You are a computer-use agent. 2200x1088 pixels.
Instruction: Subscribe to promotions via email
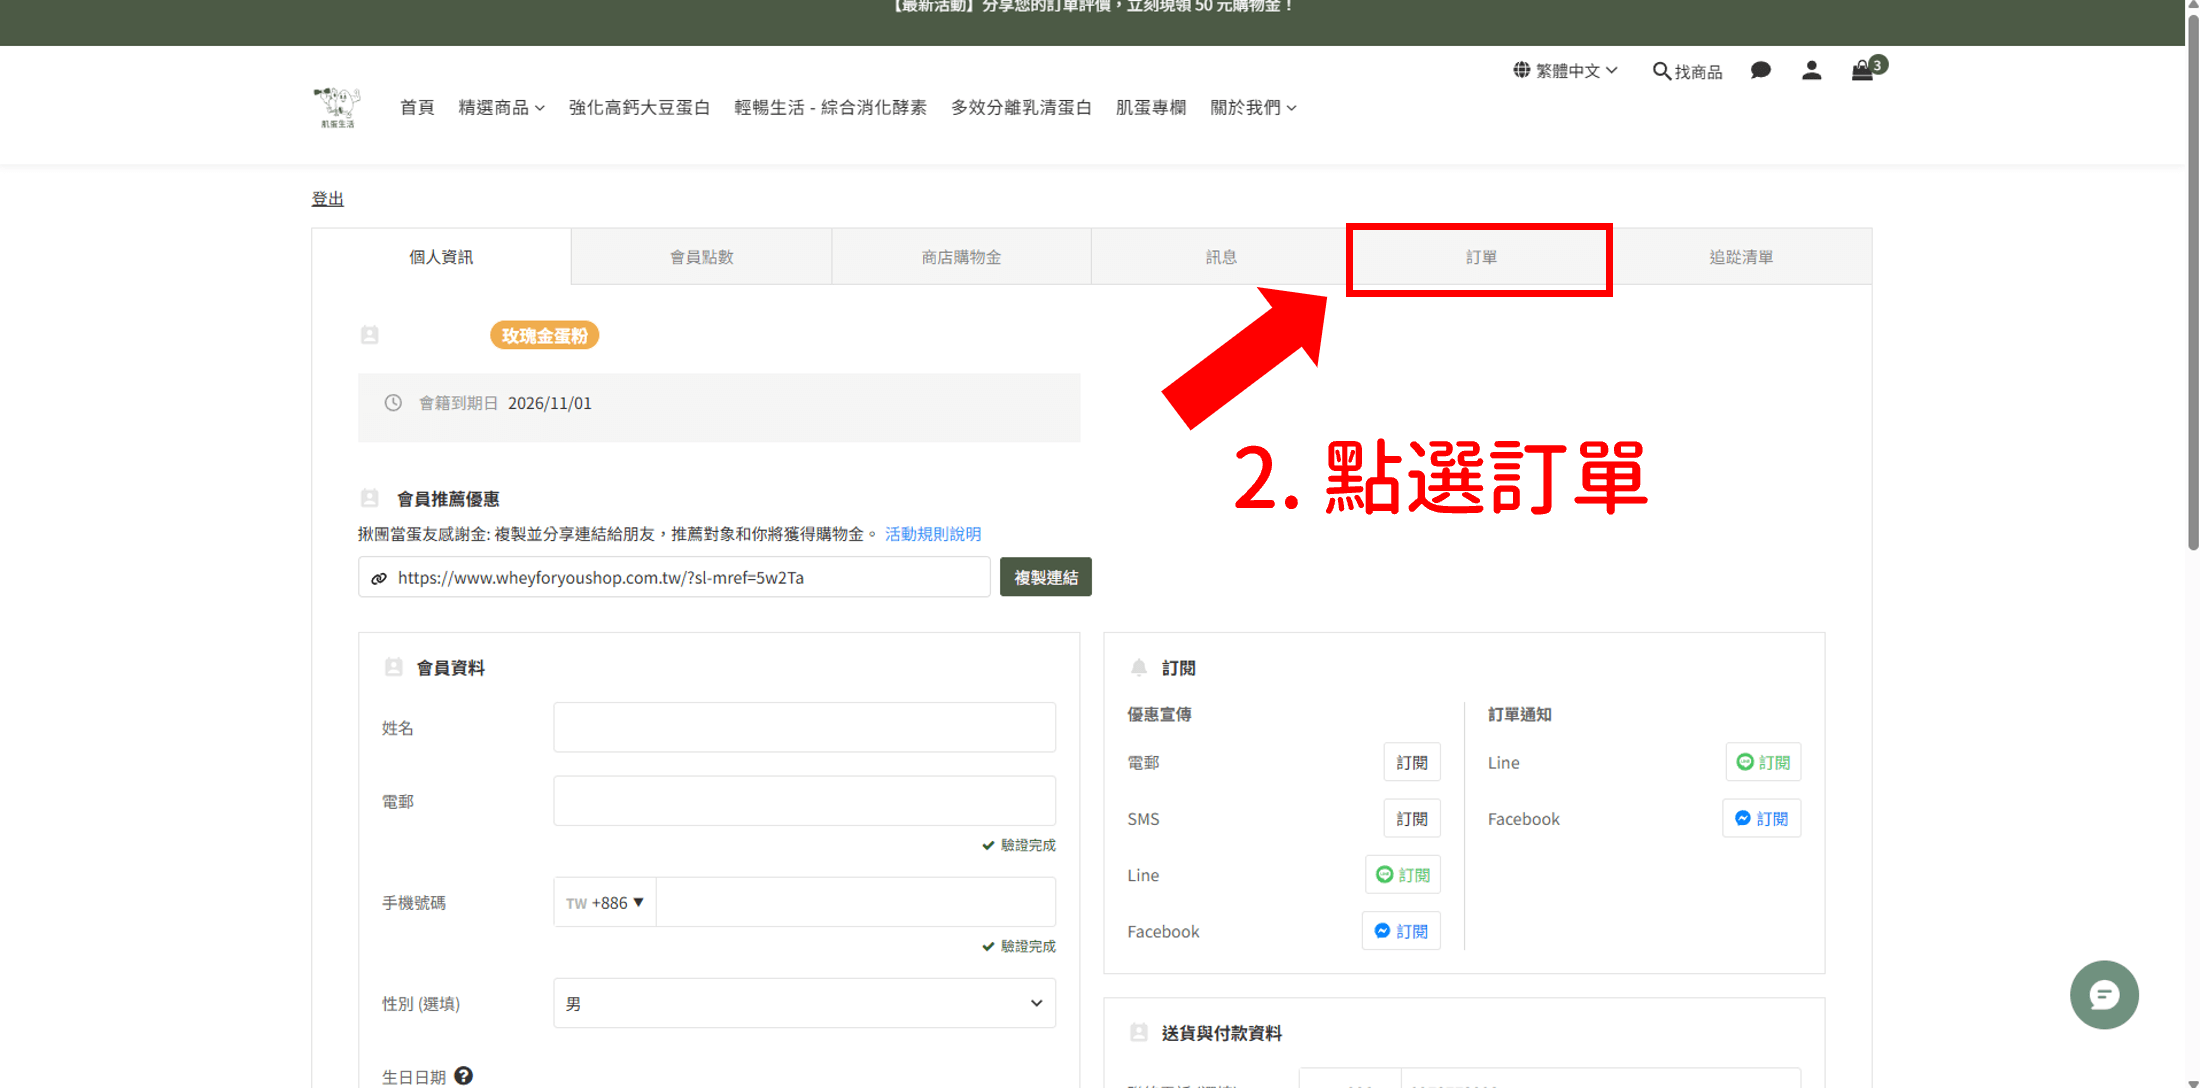[1412, 762]
